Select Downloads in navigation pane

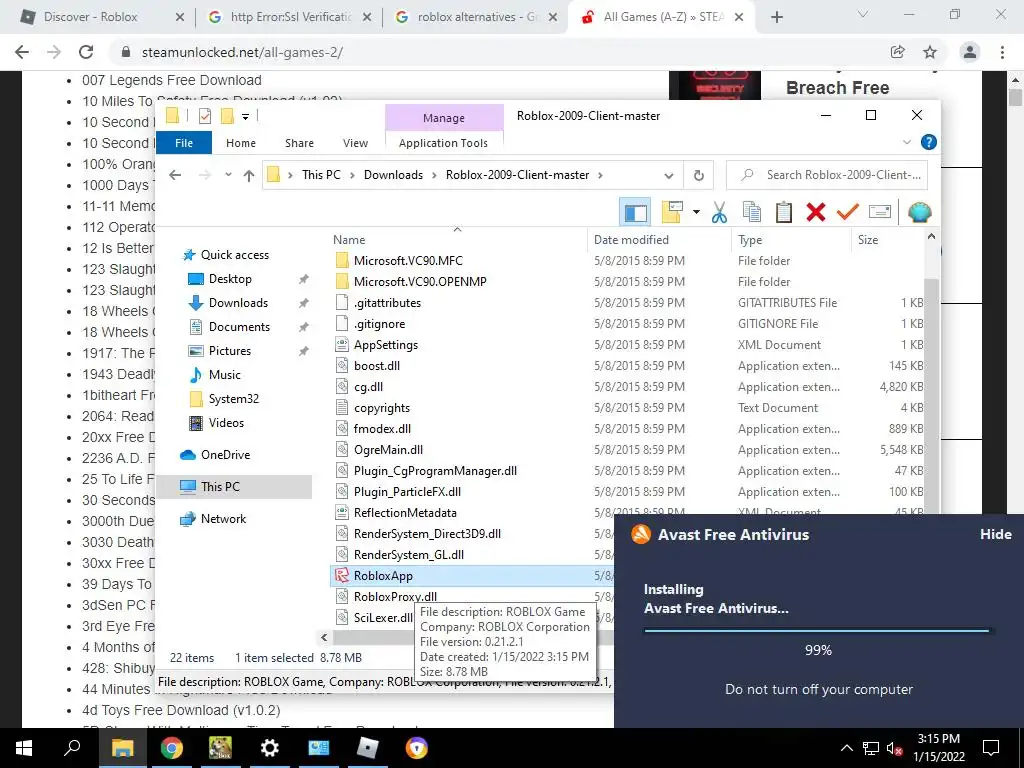click(x=238, y=303)
